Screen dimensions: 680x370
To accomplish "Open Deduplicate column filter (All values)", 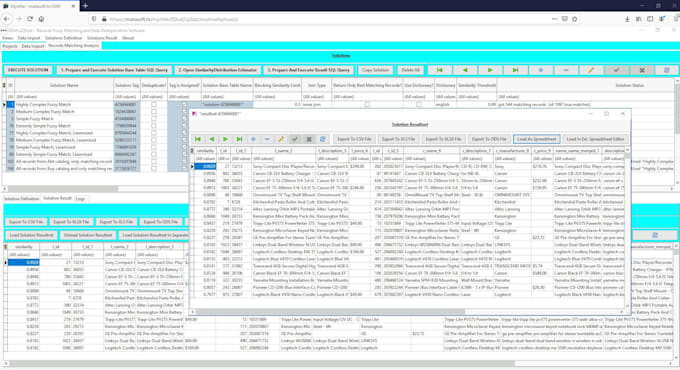I will pyautogui.click(x=154, y=97).
